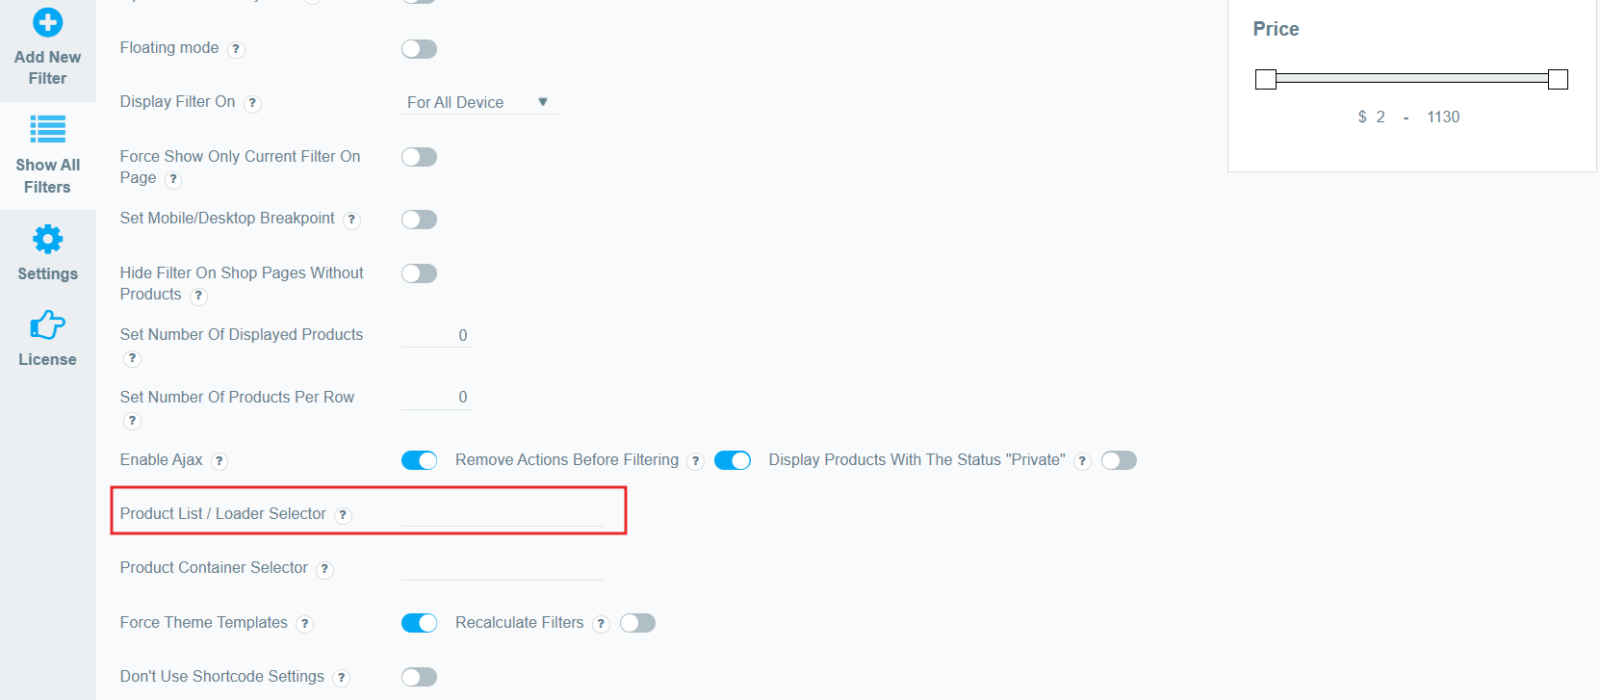Toggle Display Products With Status Private
This screenshot has height=700, width=1600.
1119,460
